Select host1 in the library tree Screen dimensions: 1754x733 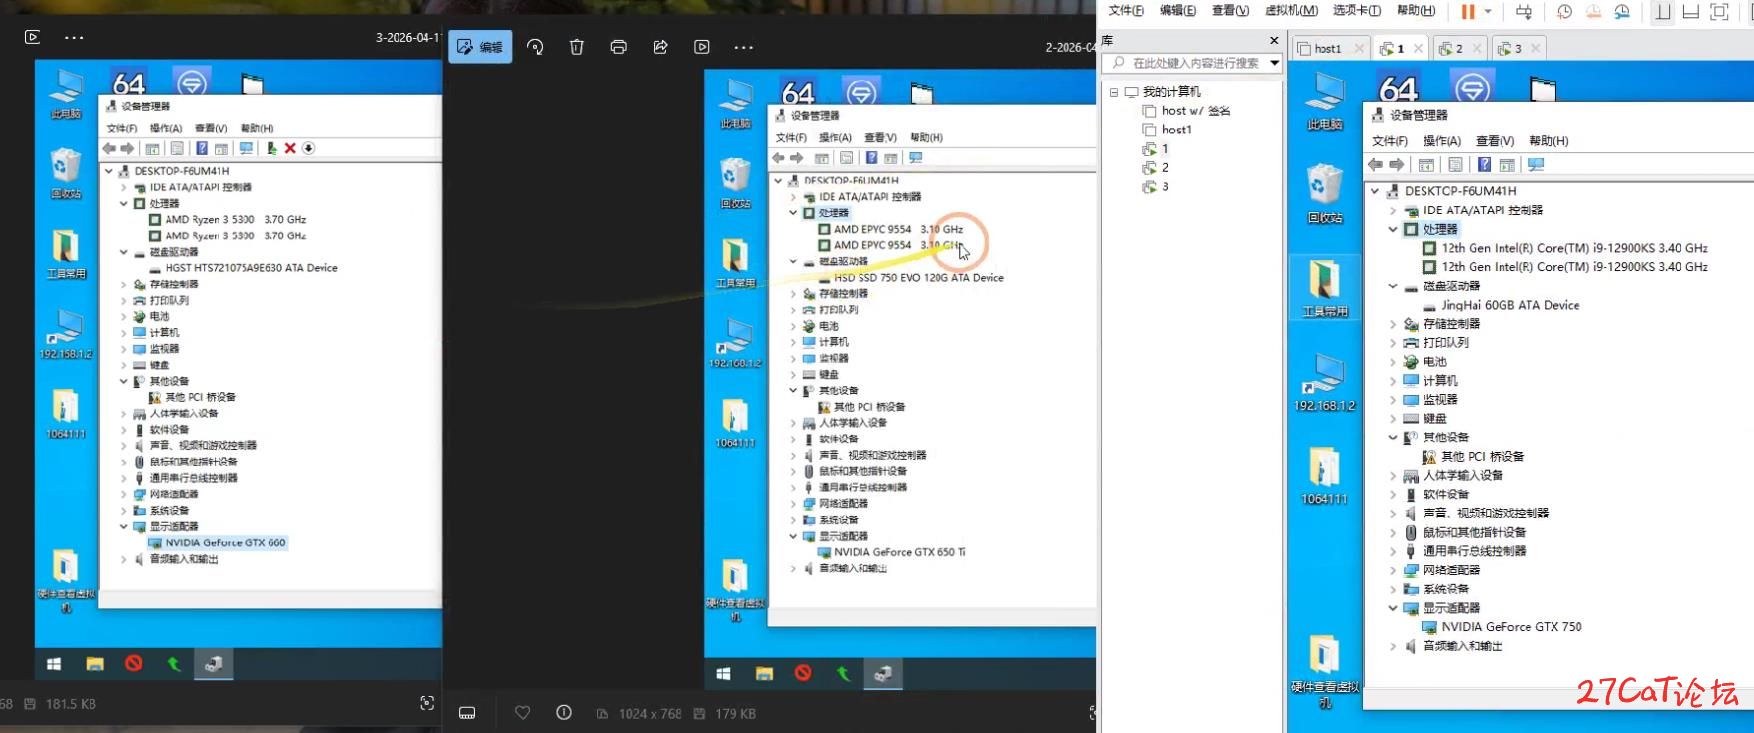[1176, 130]
